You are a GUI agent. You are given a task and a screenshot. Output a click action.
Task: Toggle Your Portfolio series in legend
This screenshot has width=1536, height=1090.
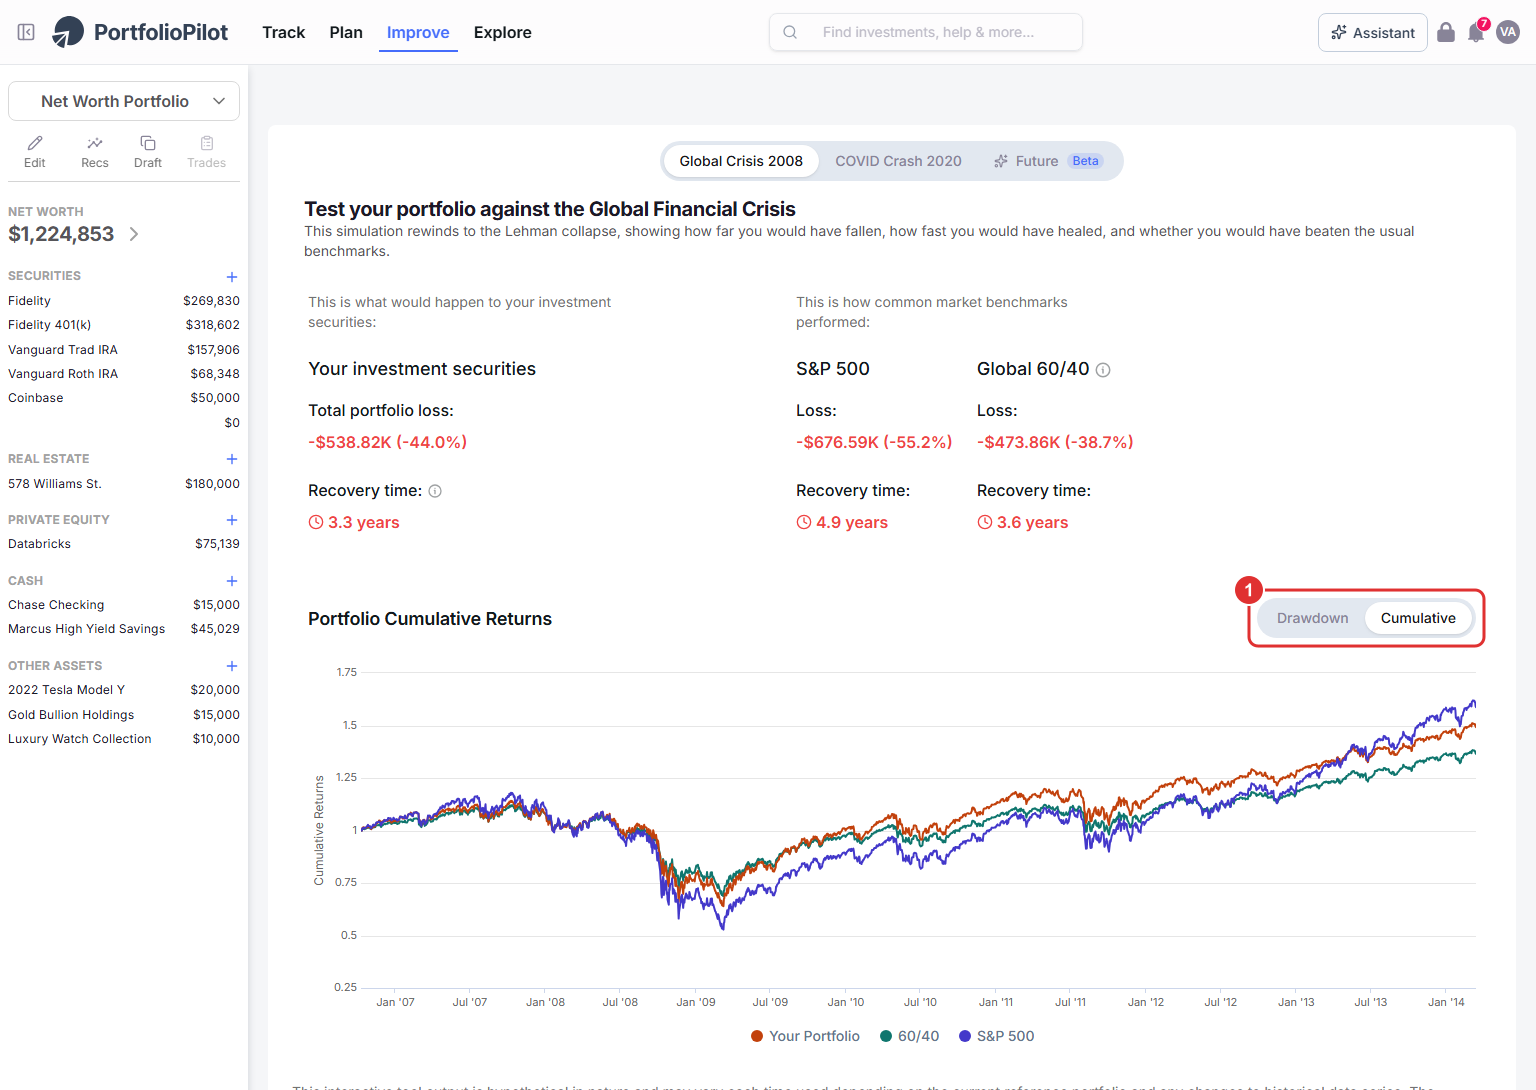[x=805, y=1036]
